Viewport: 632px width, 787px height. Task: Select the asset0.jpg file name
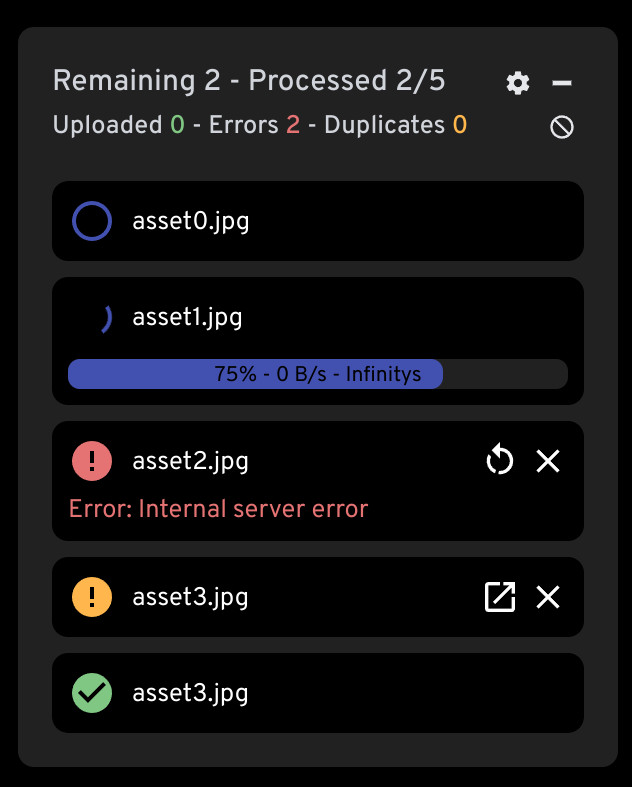coord(191,221)
